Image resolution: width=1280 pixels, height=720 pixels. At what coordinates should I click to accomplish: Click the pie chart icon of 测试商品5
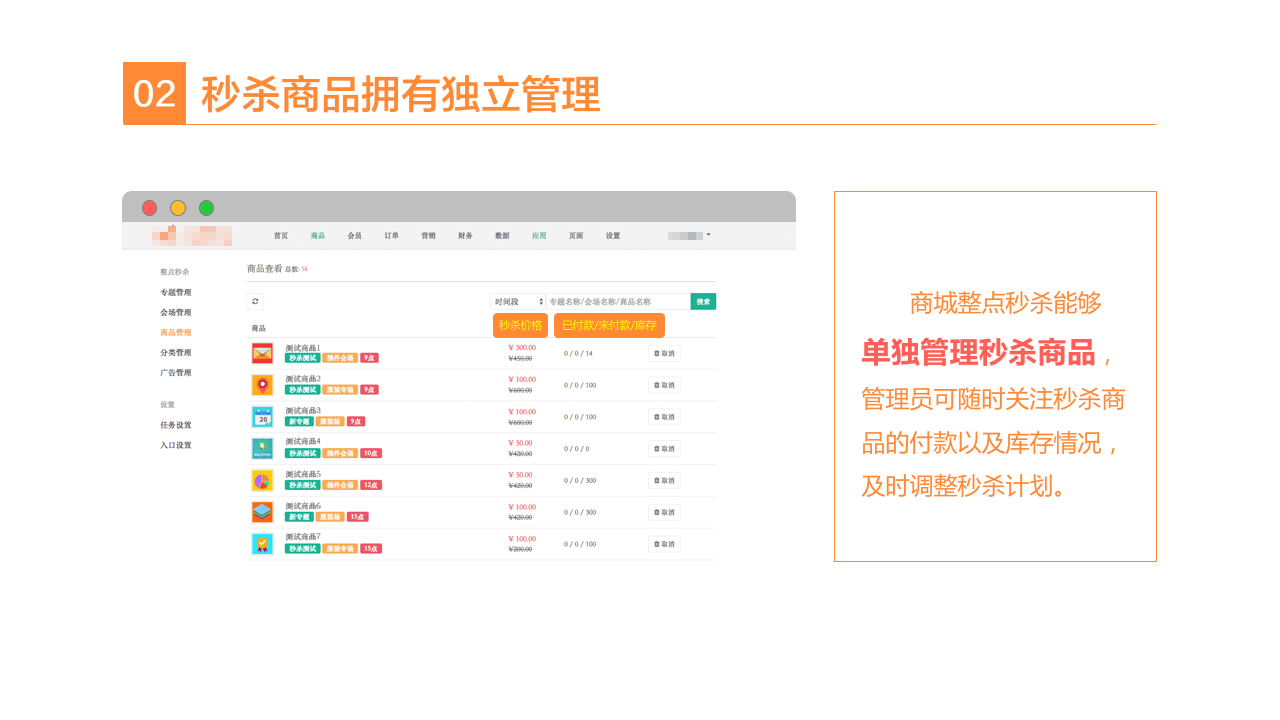coord(262,481)
